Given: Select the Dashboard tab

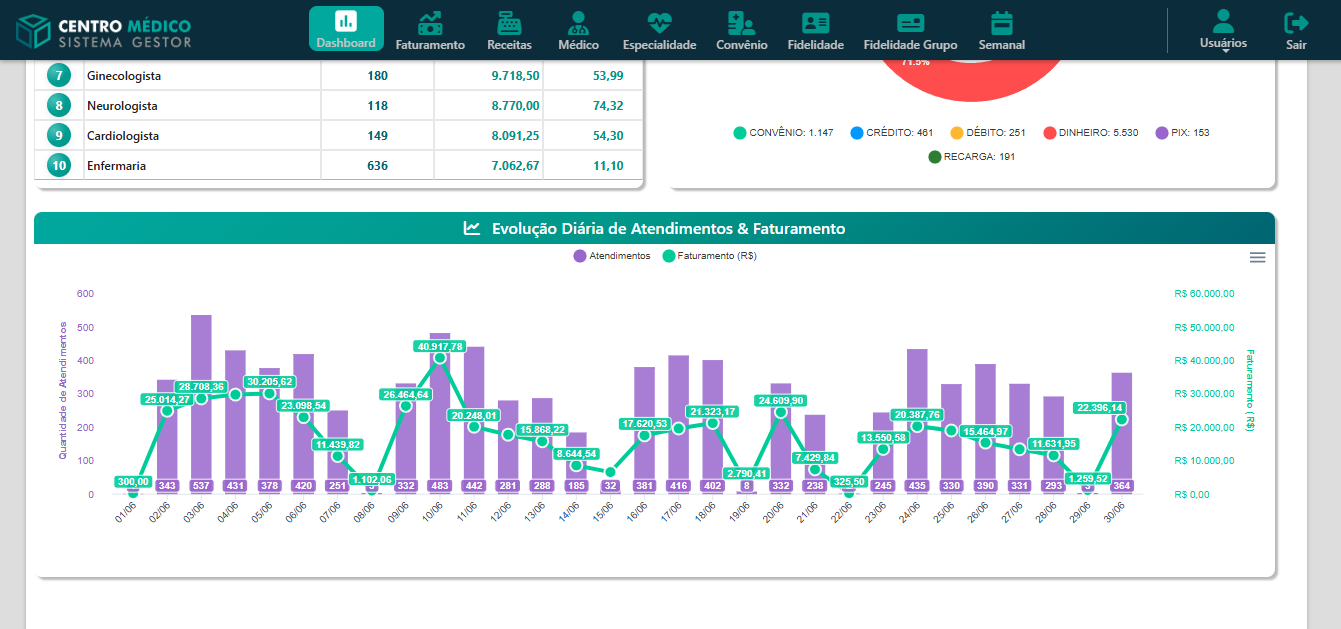Looking at the screenshot, I should 346,29.
